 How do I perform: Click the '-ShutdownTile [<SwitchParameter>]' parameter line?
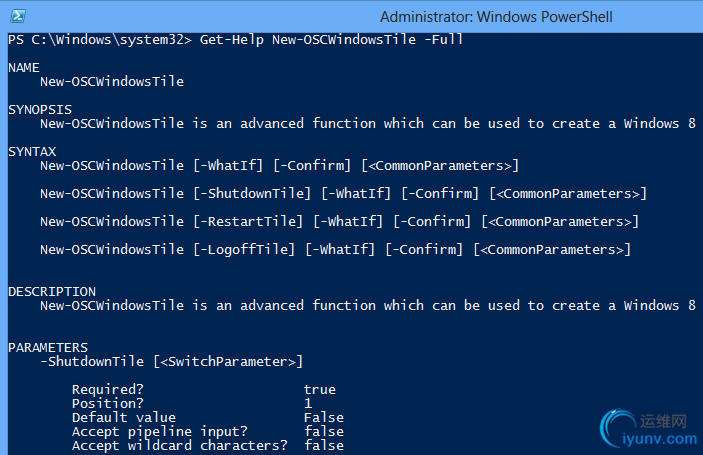[x=171, y=361]
